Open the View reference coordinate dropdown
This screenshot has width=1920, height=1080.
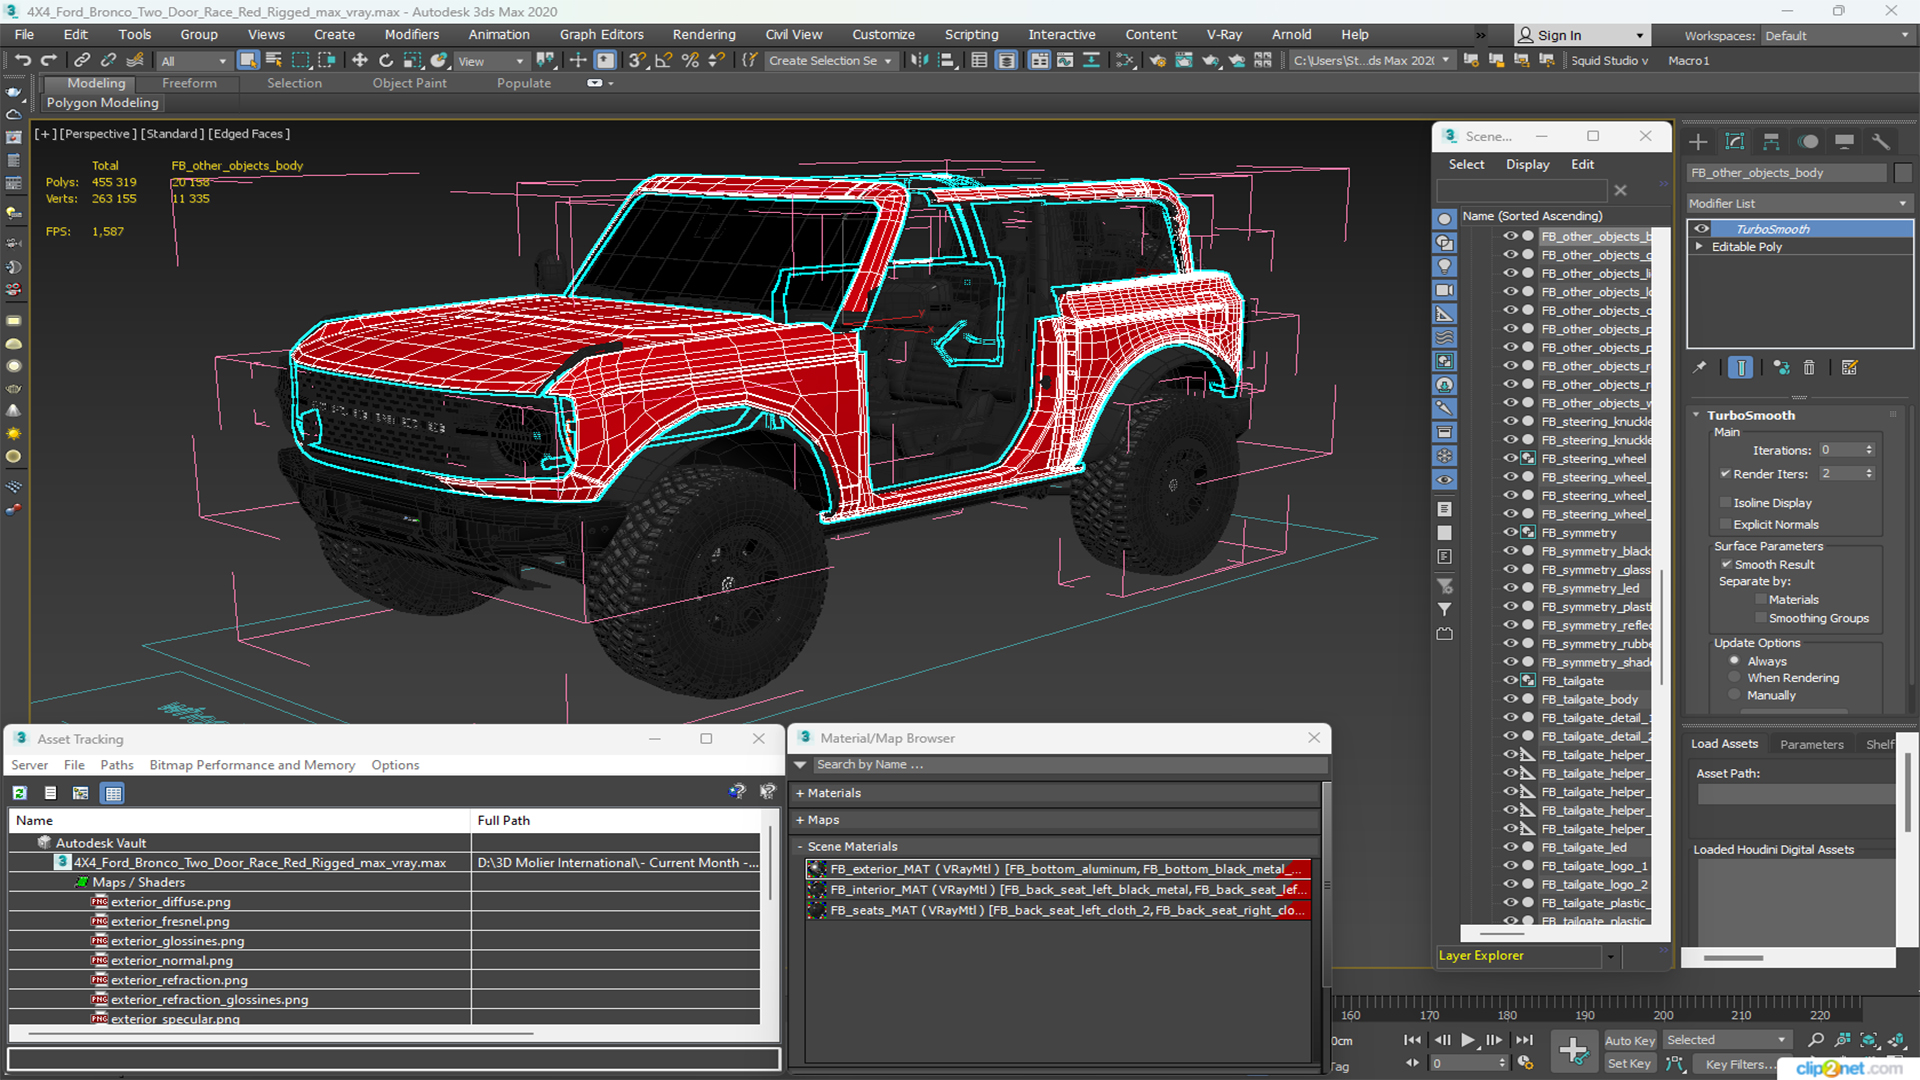pos(491,61)
